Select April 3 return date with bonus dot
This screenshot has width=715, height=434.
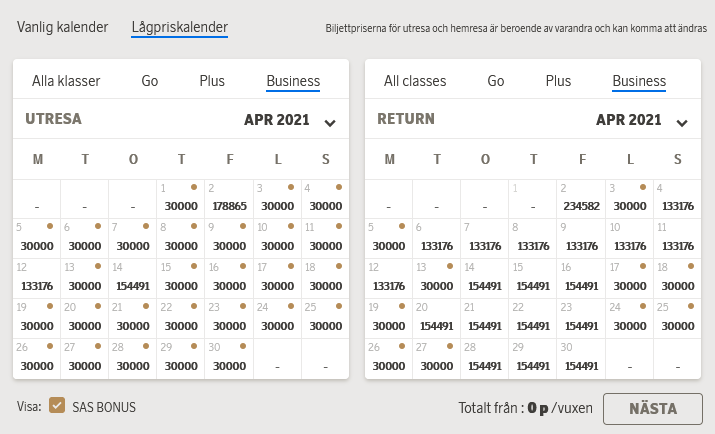tap(629, 198)
